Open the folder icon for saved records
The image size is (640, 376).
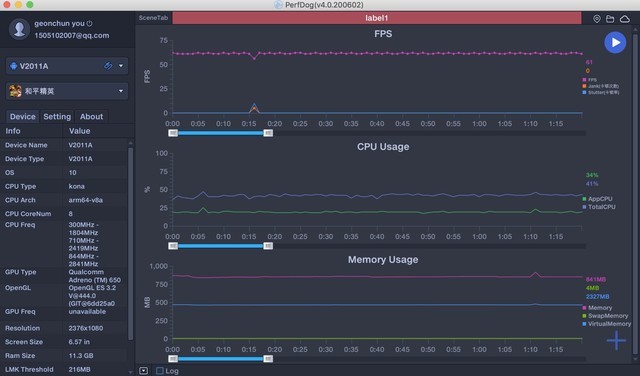(610, 19)
